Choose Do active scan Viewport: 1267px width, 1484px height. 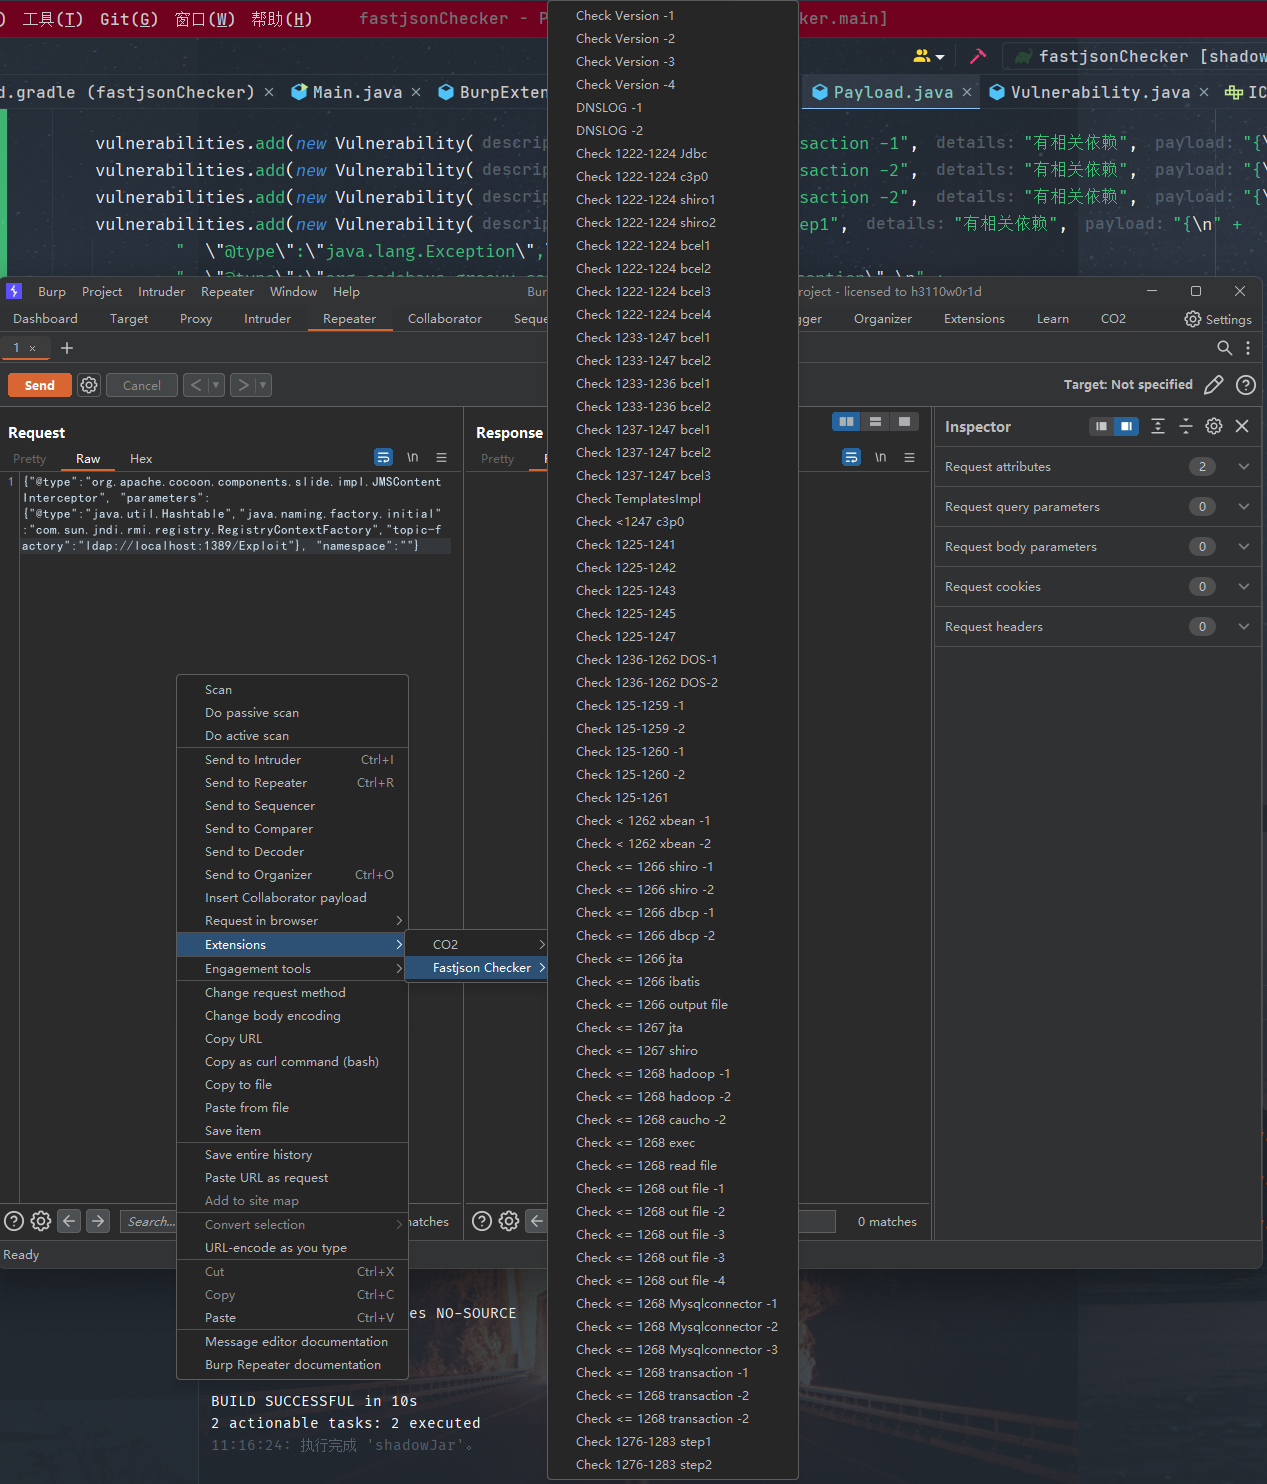pyautogui.click(x=292, y=736)
